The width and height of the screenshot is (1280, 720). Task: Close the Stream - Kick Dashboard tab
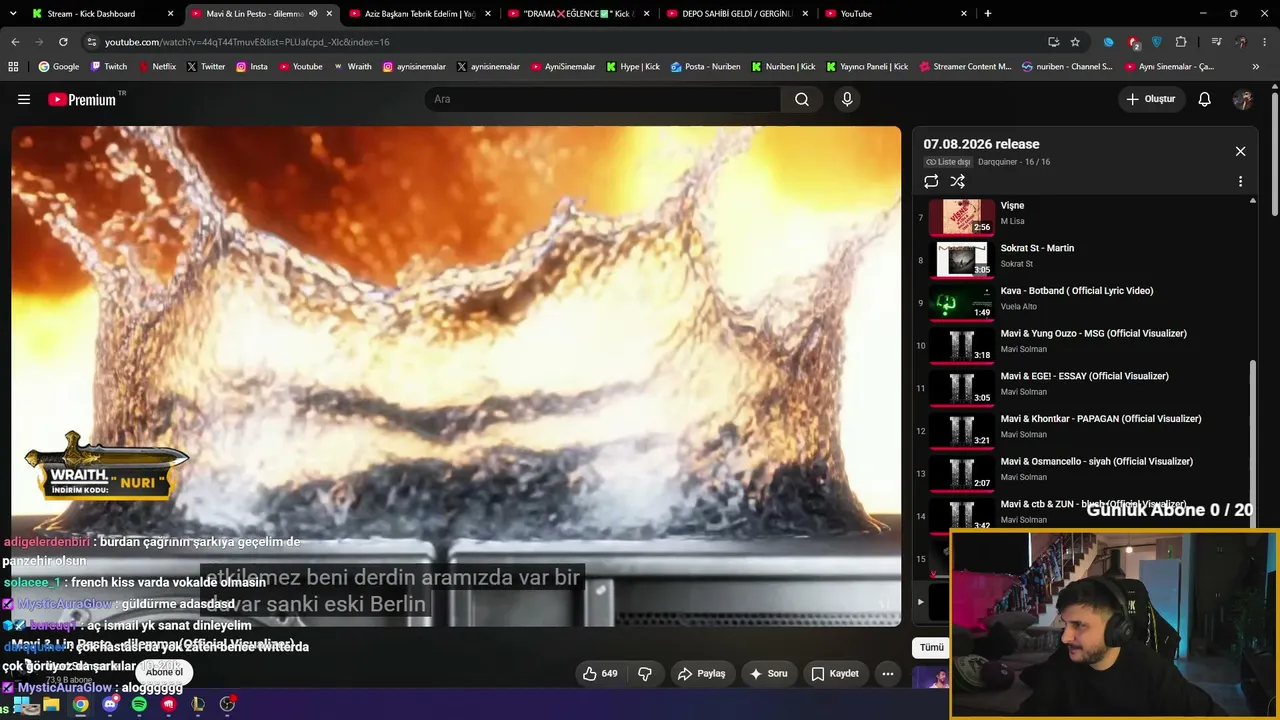click(x=170, y=14)
